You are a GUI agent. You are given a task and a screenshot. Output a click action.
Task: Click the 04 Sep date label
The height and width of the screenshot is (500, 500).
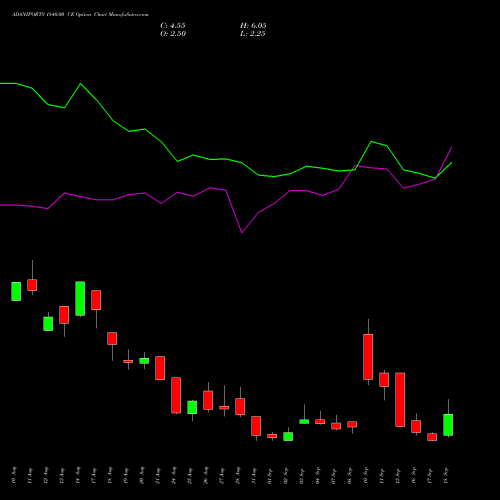pos(318,476)
